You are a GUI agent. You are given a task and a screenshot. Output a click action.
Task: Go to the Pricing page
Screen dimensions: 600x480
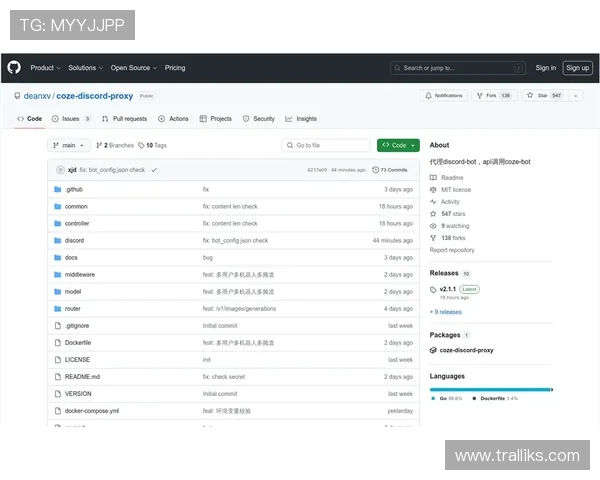(x=175, y=68)
